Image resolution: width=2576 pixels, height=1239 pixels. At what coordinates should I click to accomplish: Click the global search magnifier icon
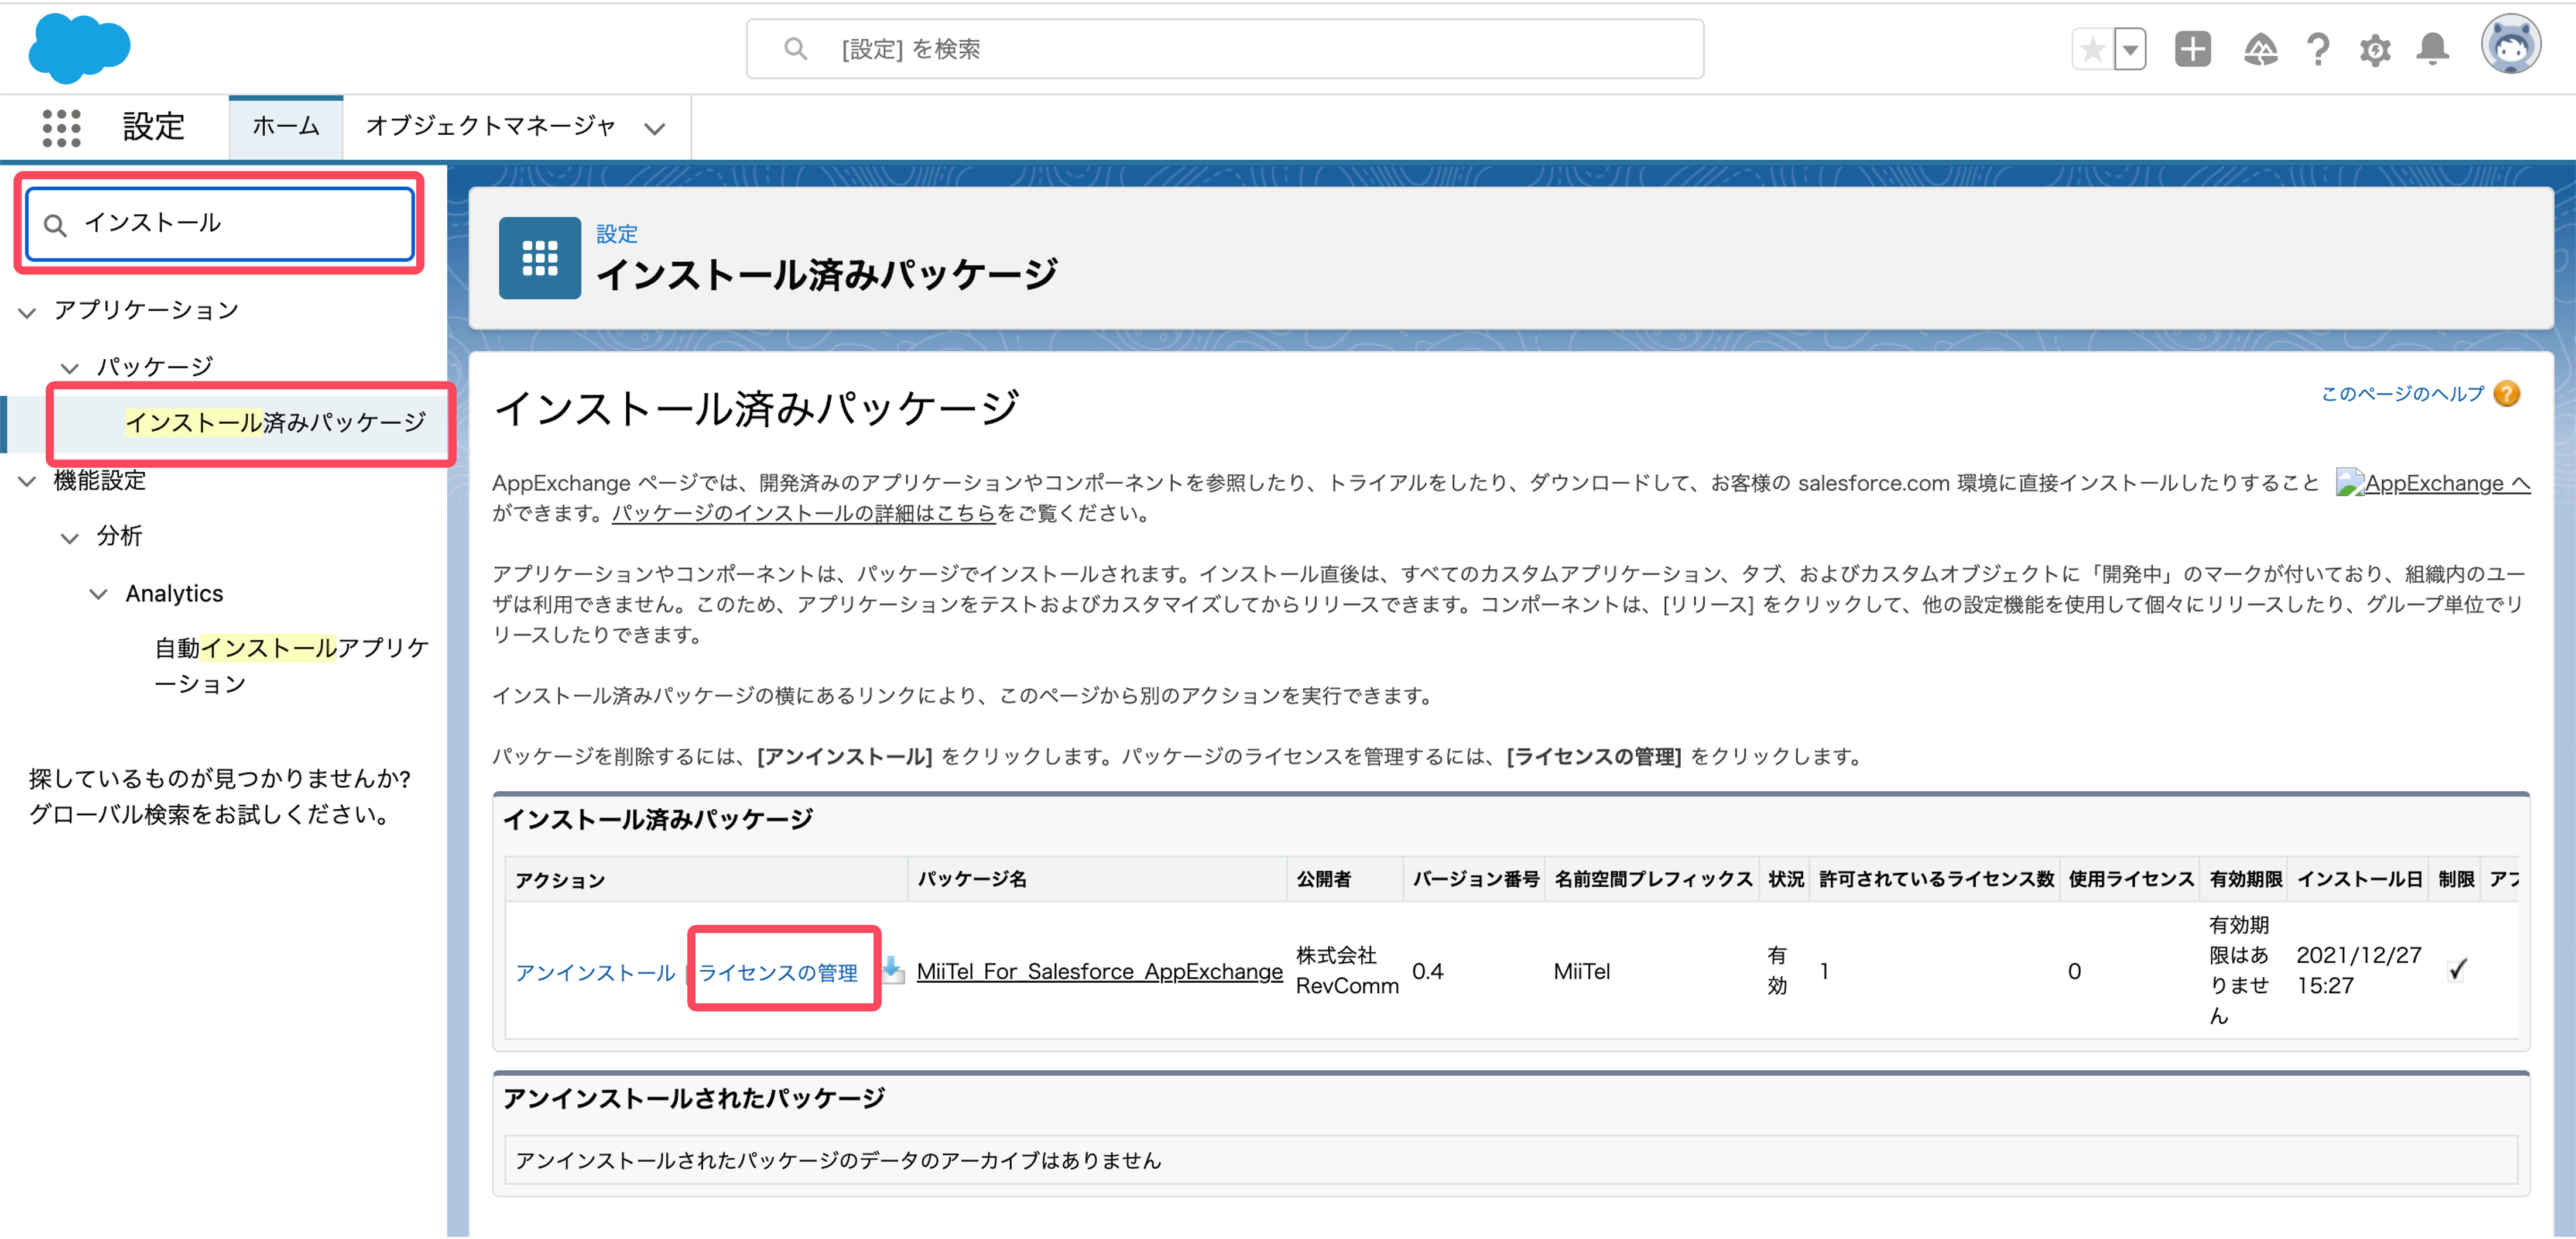[x=795, y=49]
